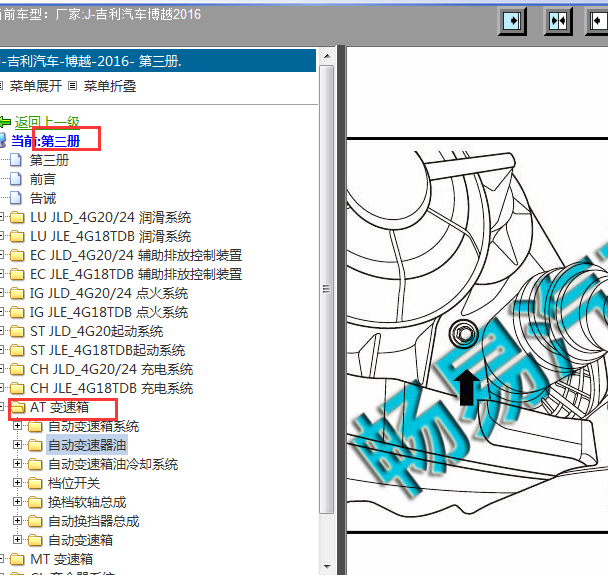This screenshot has width=608, height=575.
Task: Click folder icon beside MT 变速箱
Action: point(17,559)
